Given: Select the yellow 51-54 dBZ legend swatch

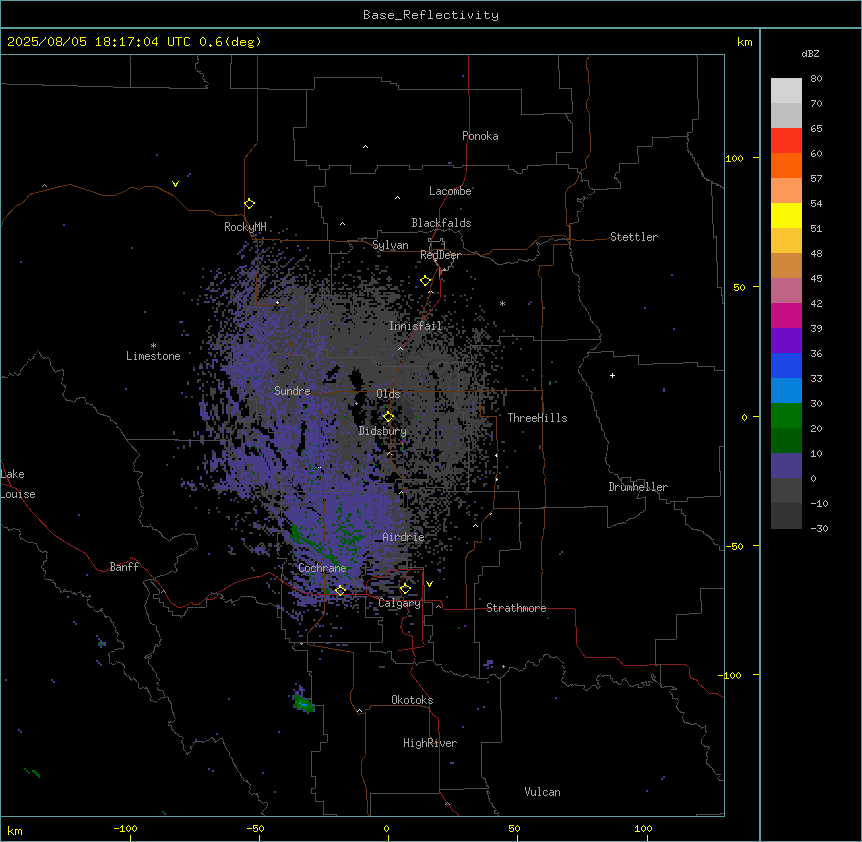Looking at the screenshot, I should pos(786,215).
